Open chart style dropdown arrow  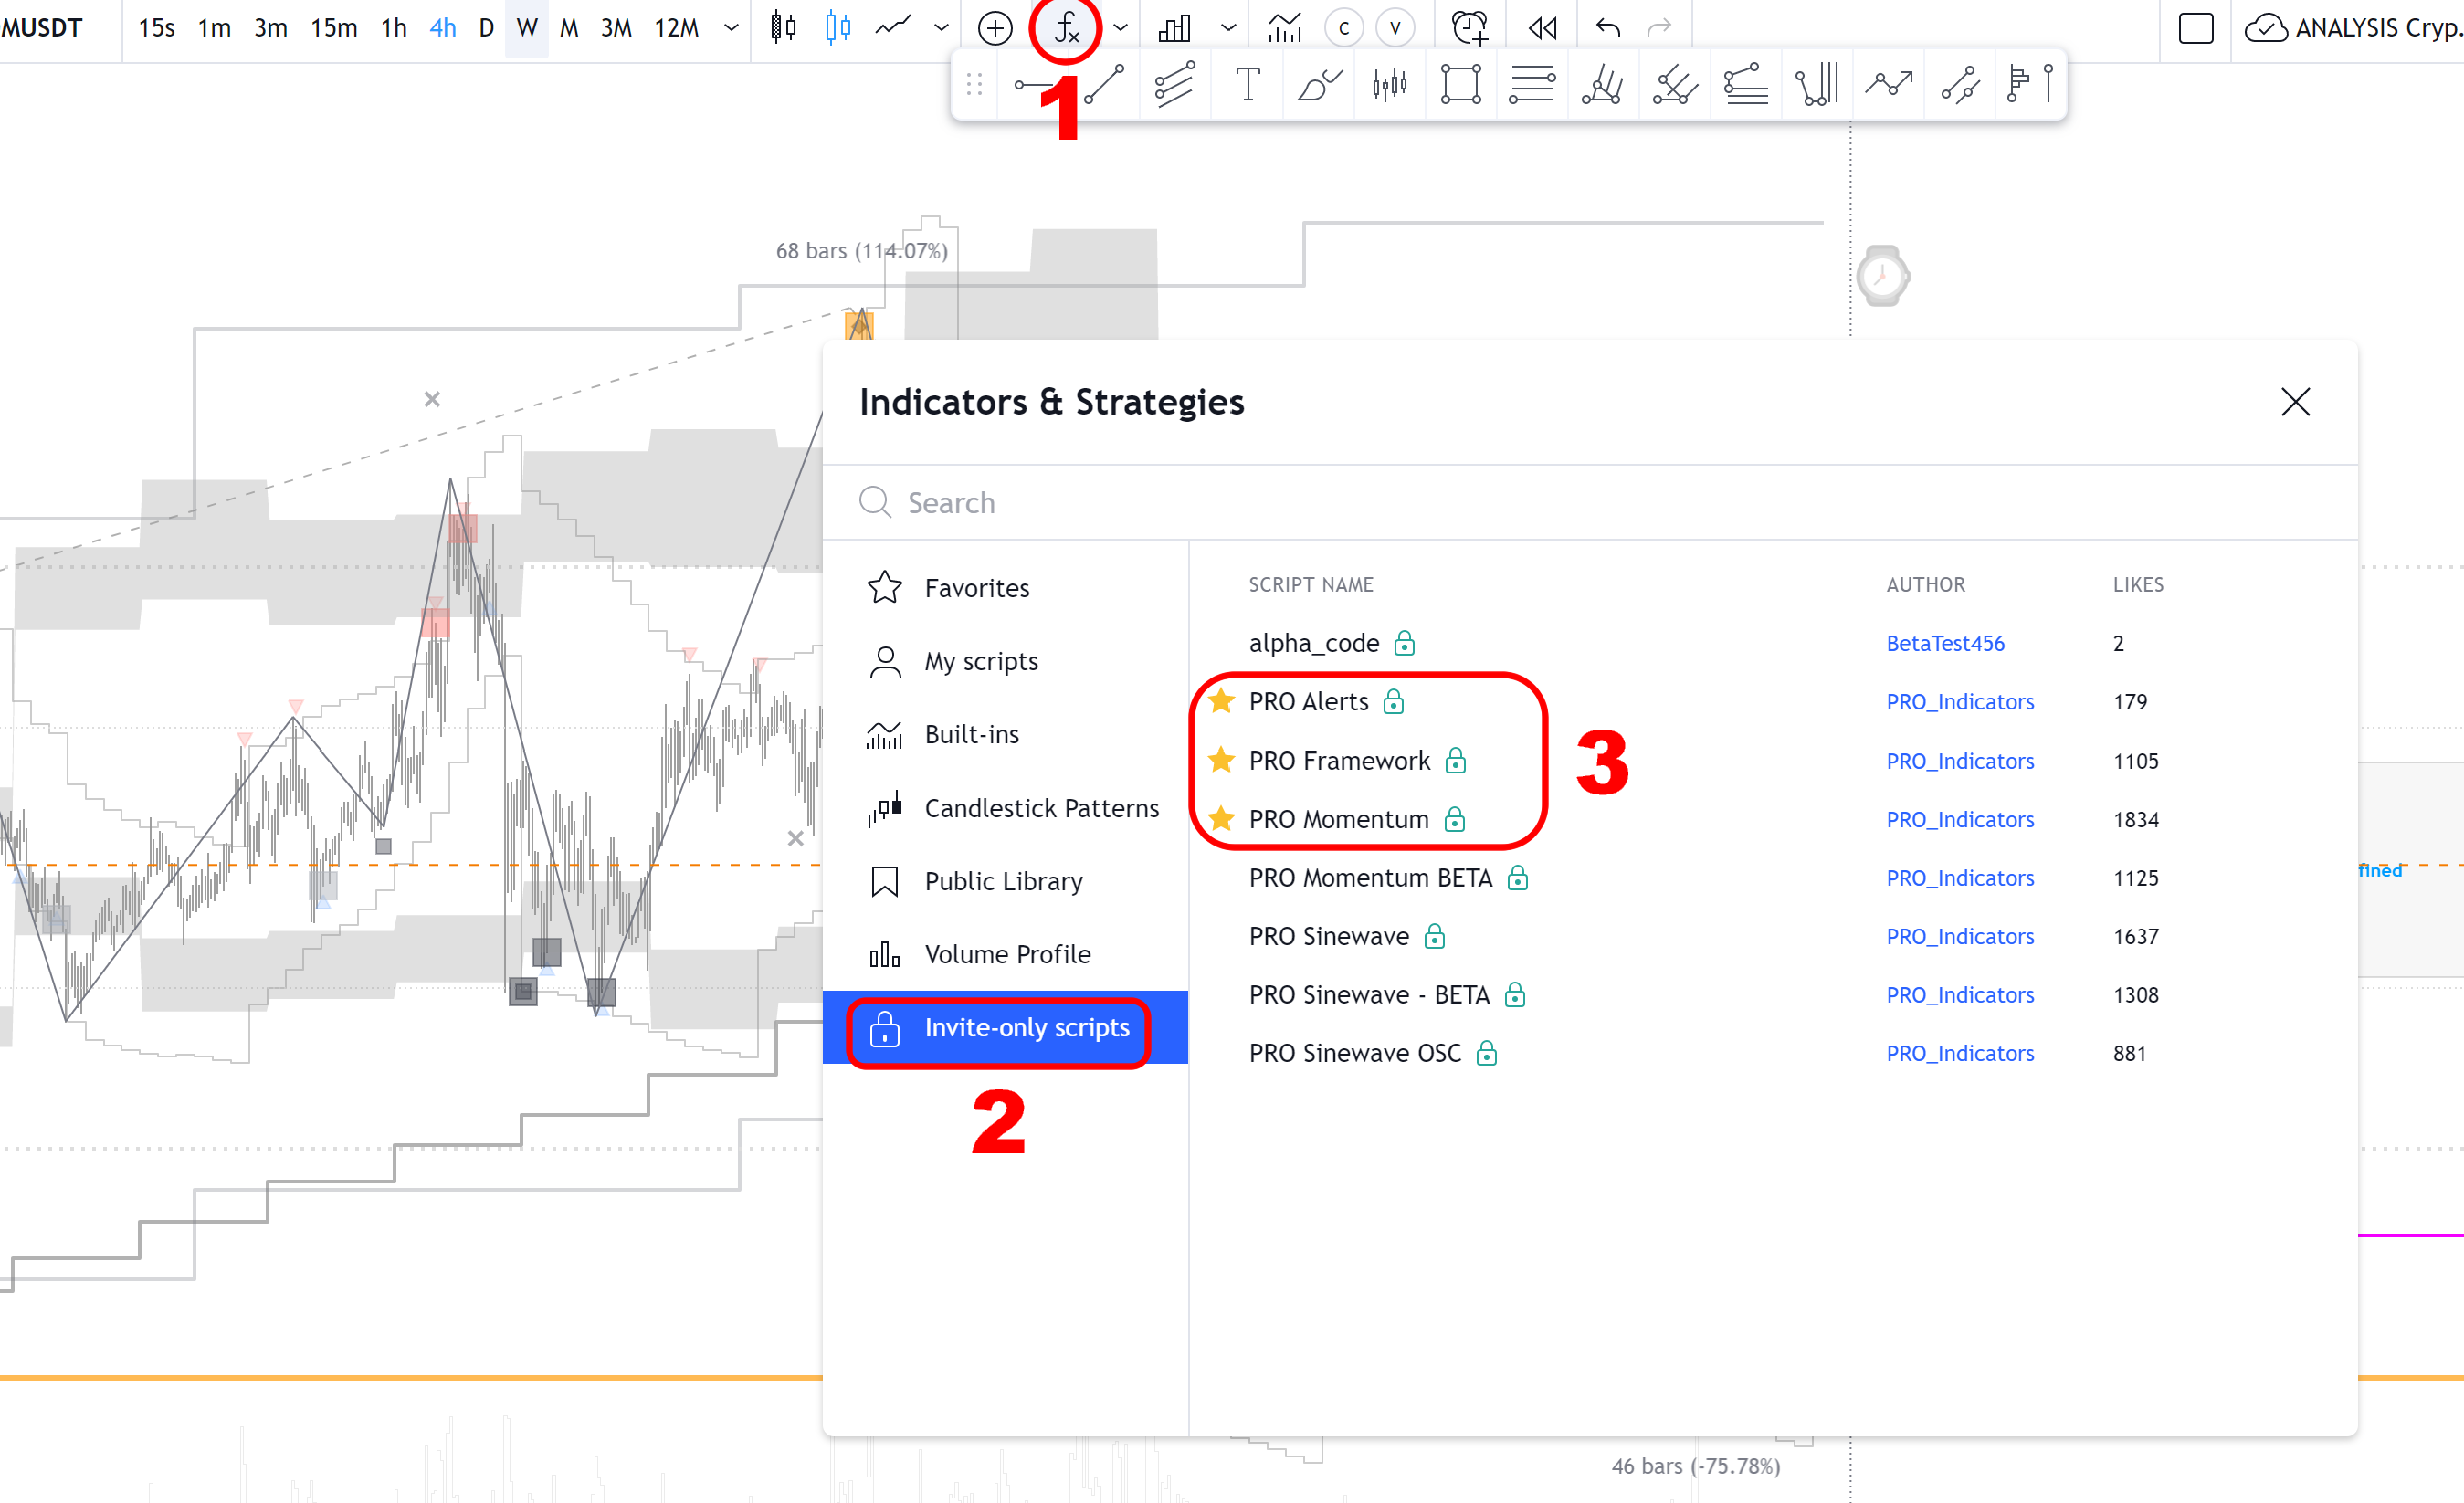(x=941, y=28)
